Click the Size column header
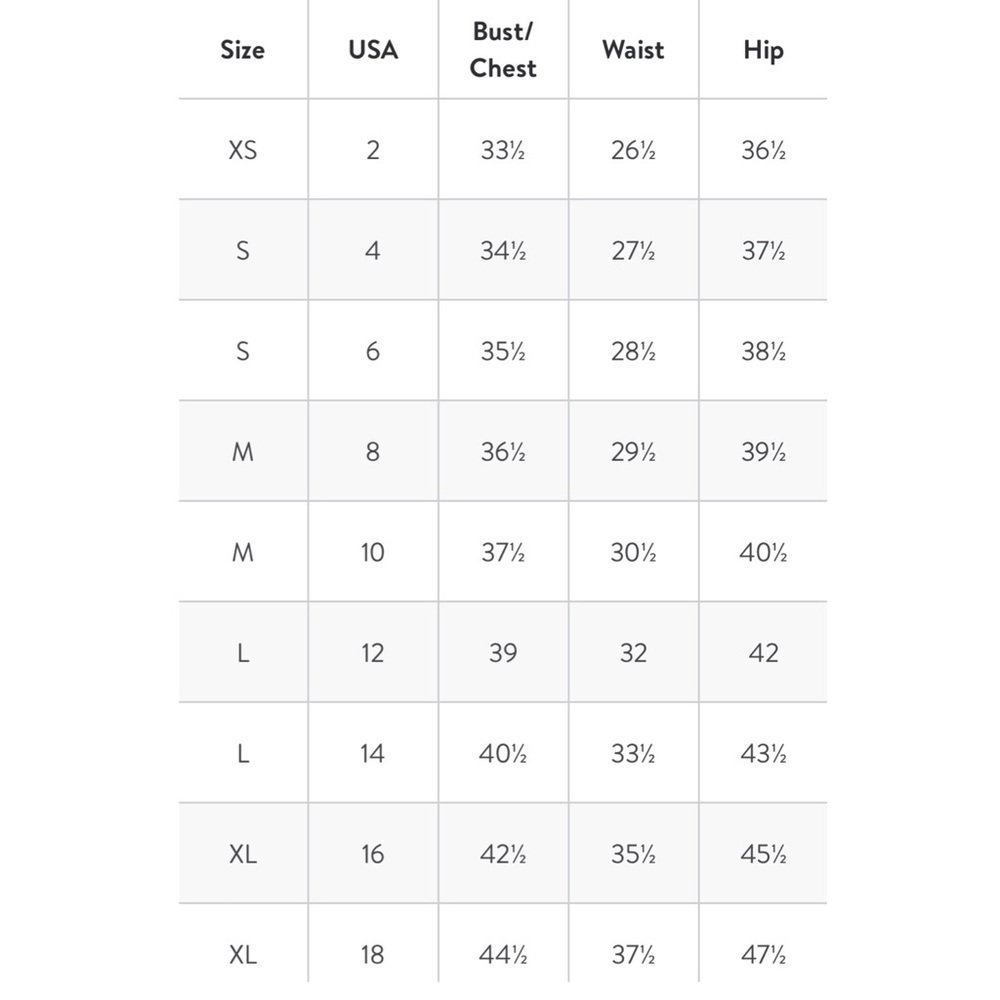This screenshot has height=1000, width=1000. [x=242, y=50]
